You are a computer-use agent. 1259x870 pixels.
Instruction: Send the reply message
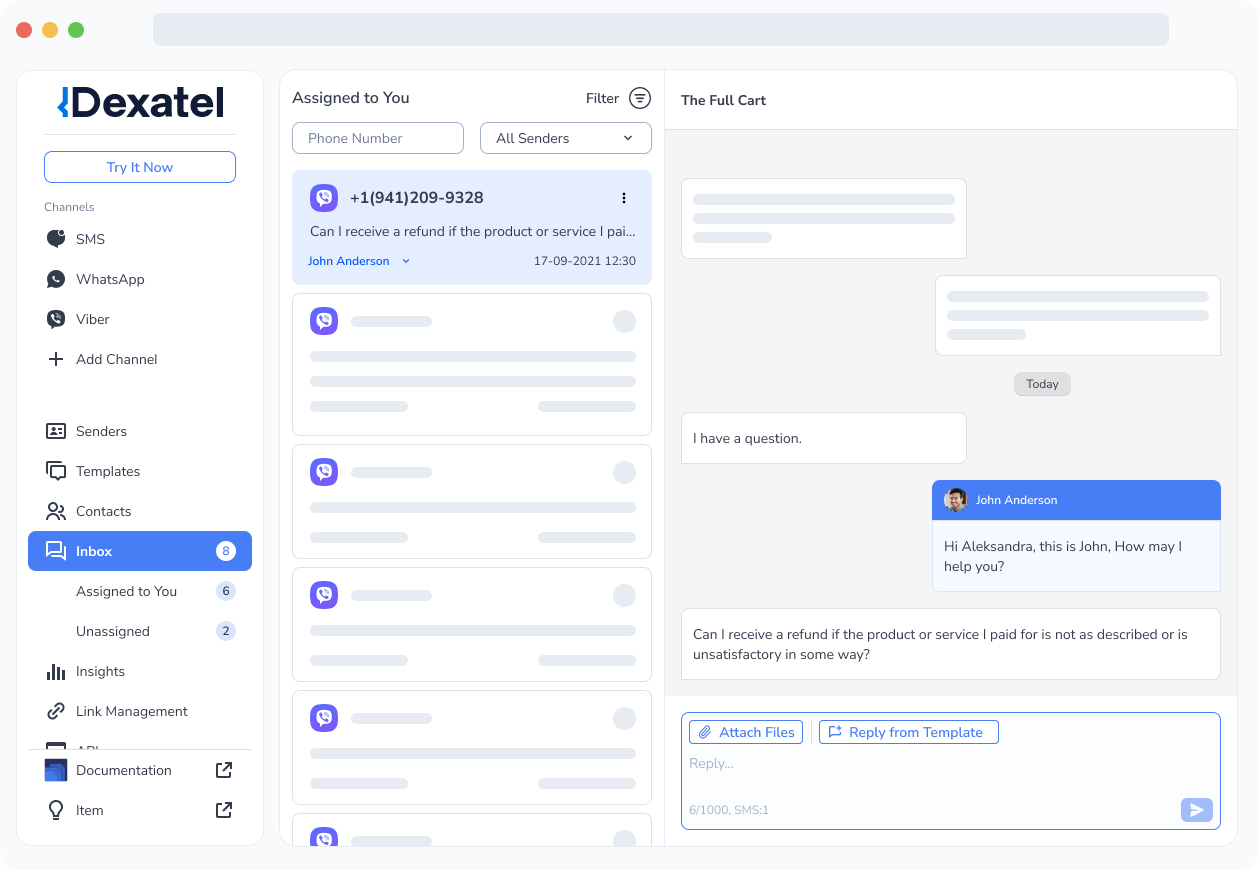[x=1196, y=810]
